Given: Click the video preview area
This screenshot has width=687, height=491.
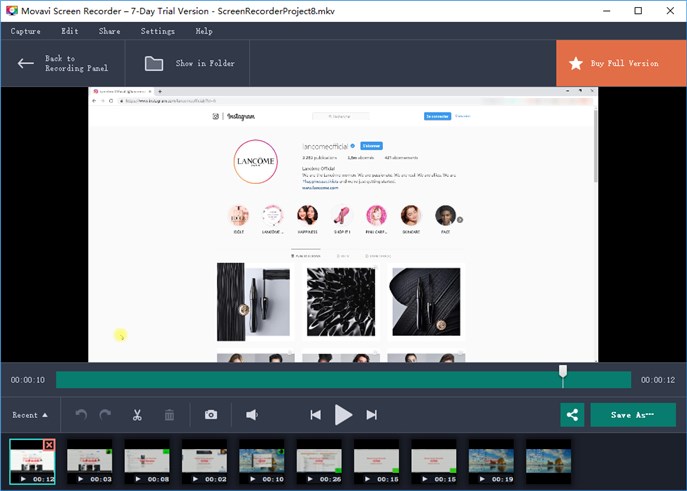Looking at the screenshot, I should tap(343, 225).
